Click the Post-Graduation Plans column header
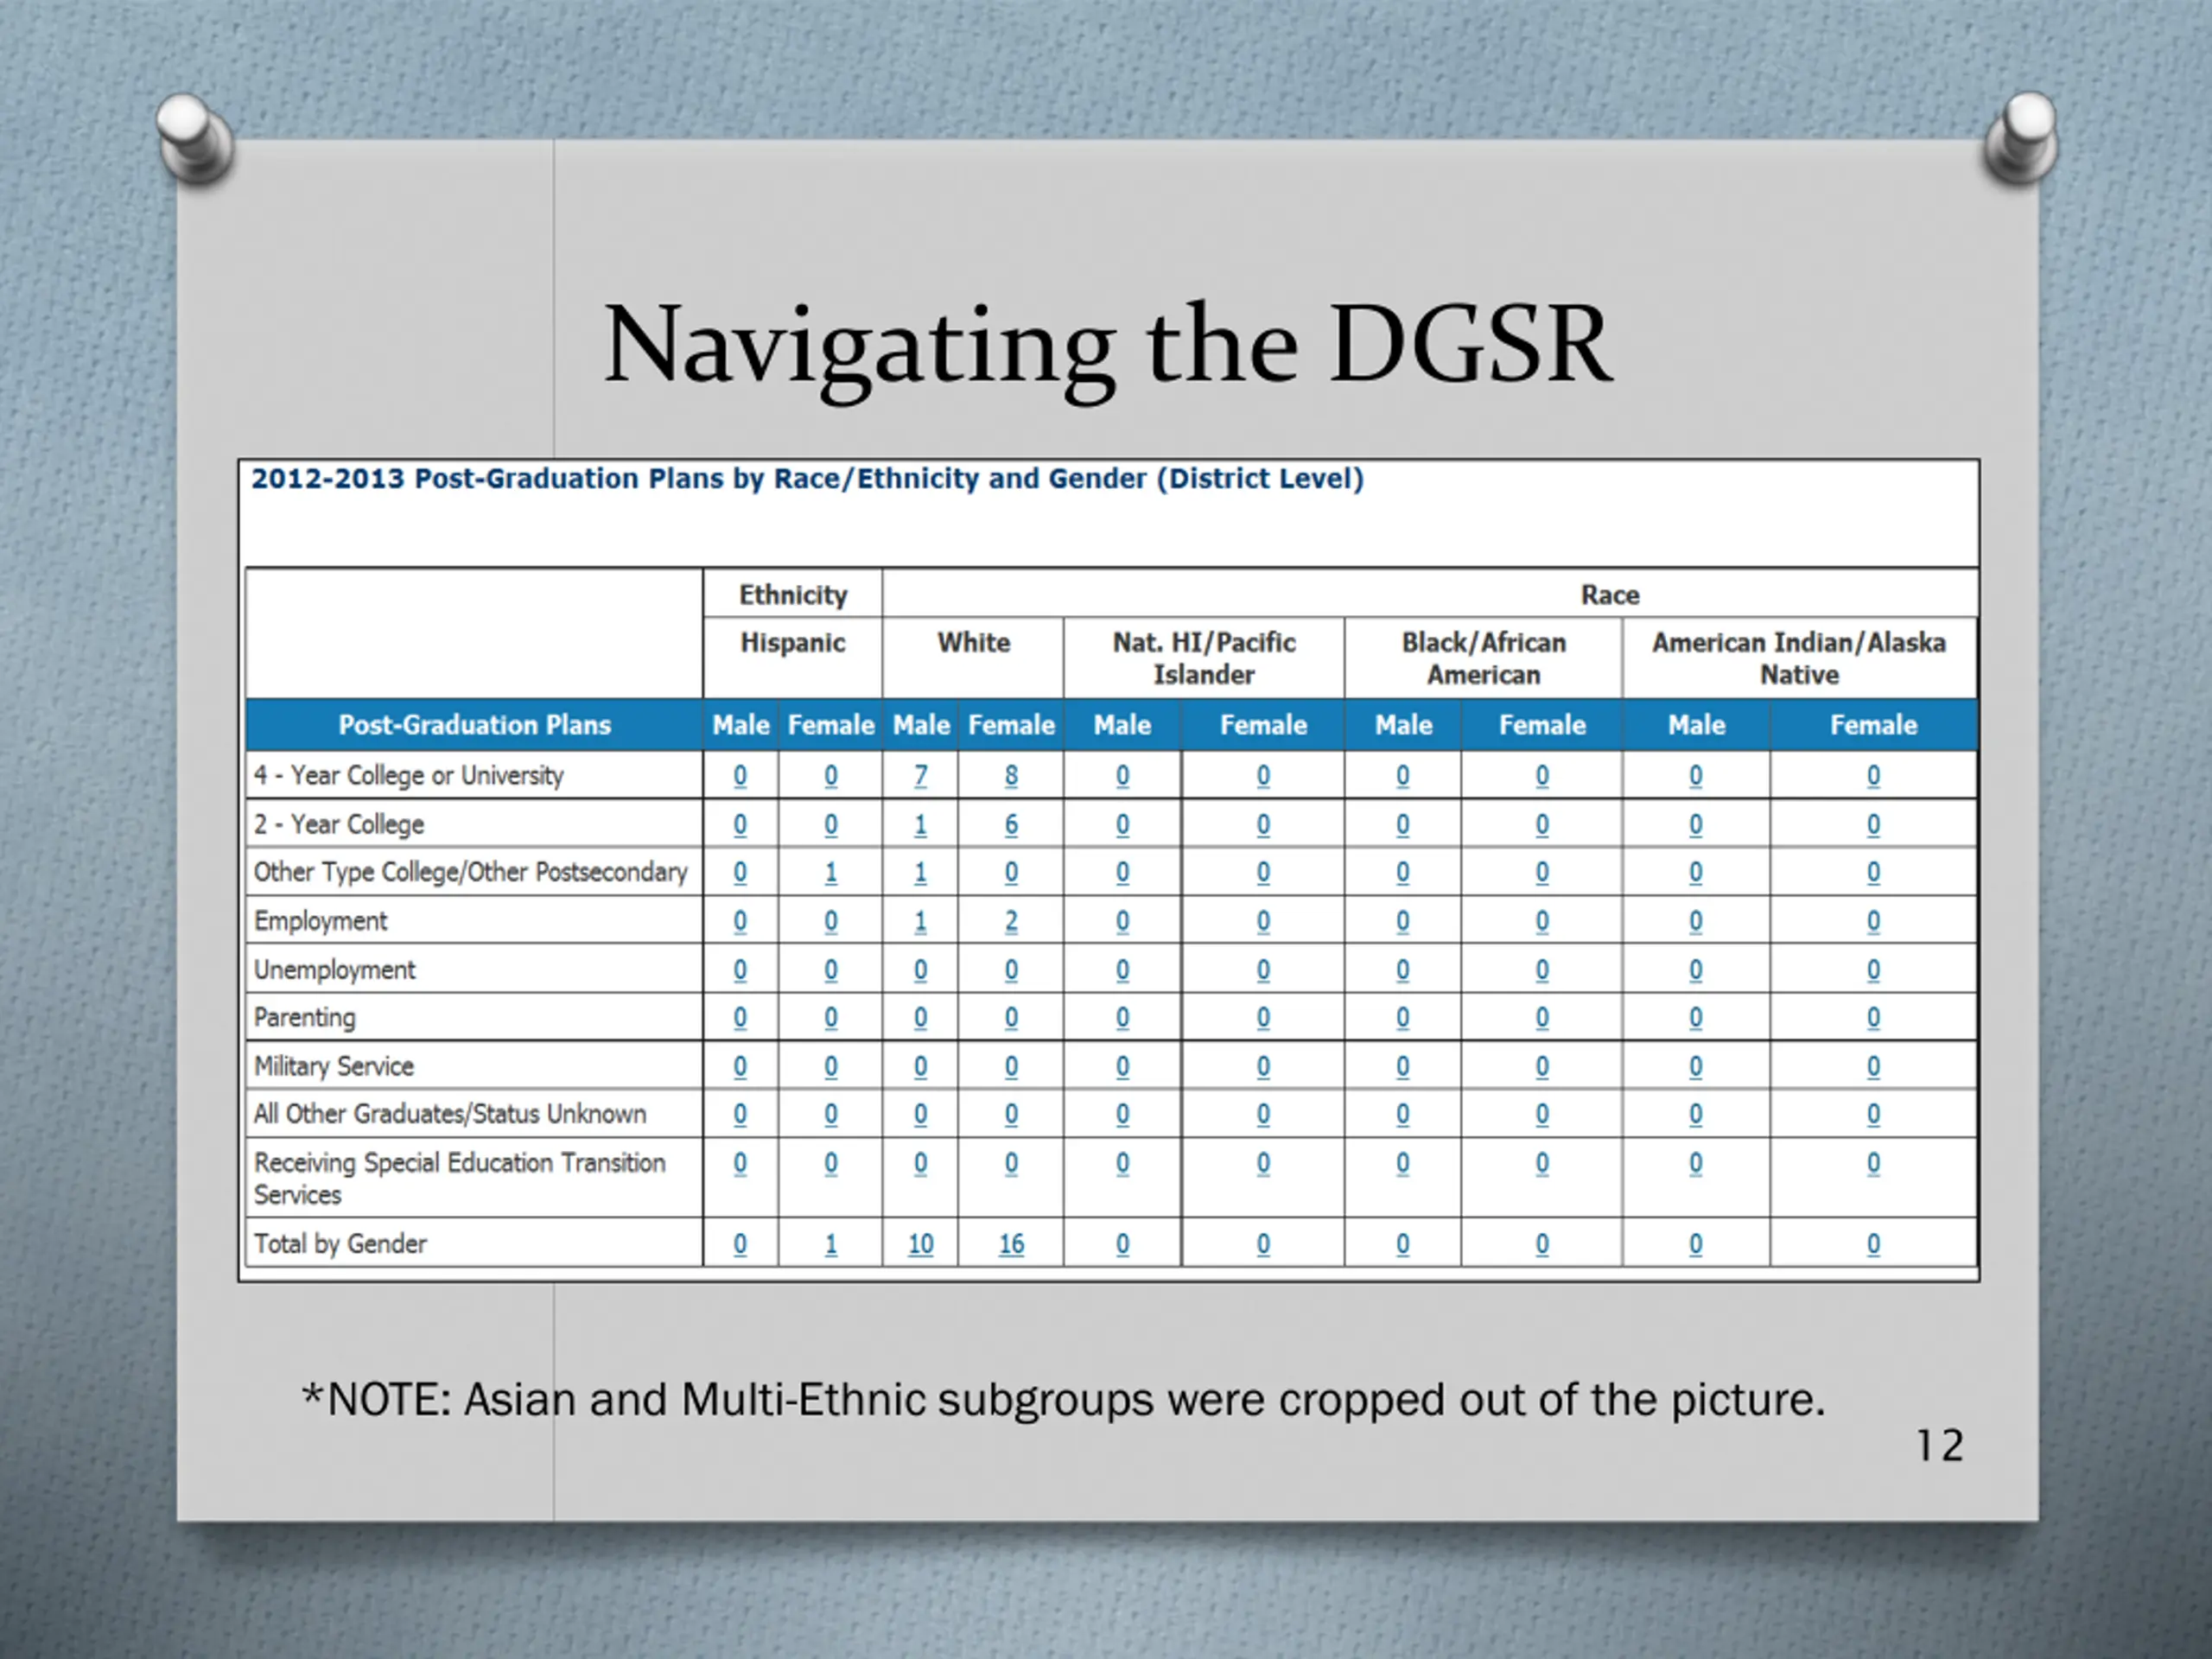The image size is (2212, 1659). [474, 725]
